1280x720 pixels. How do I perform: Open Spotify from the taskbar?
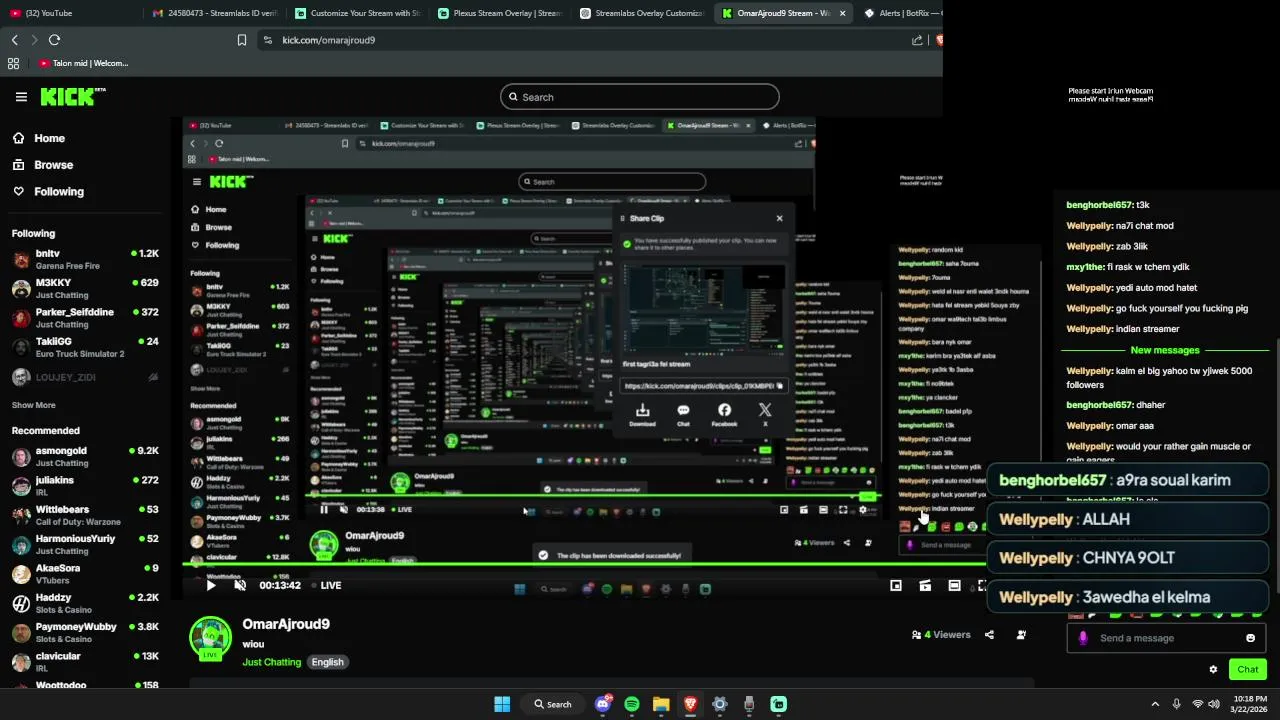[x=632, y=704]
